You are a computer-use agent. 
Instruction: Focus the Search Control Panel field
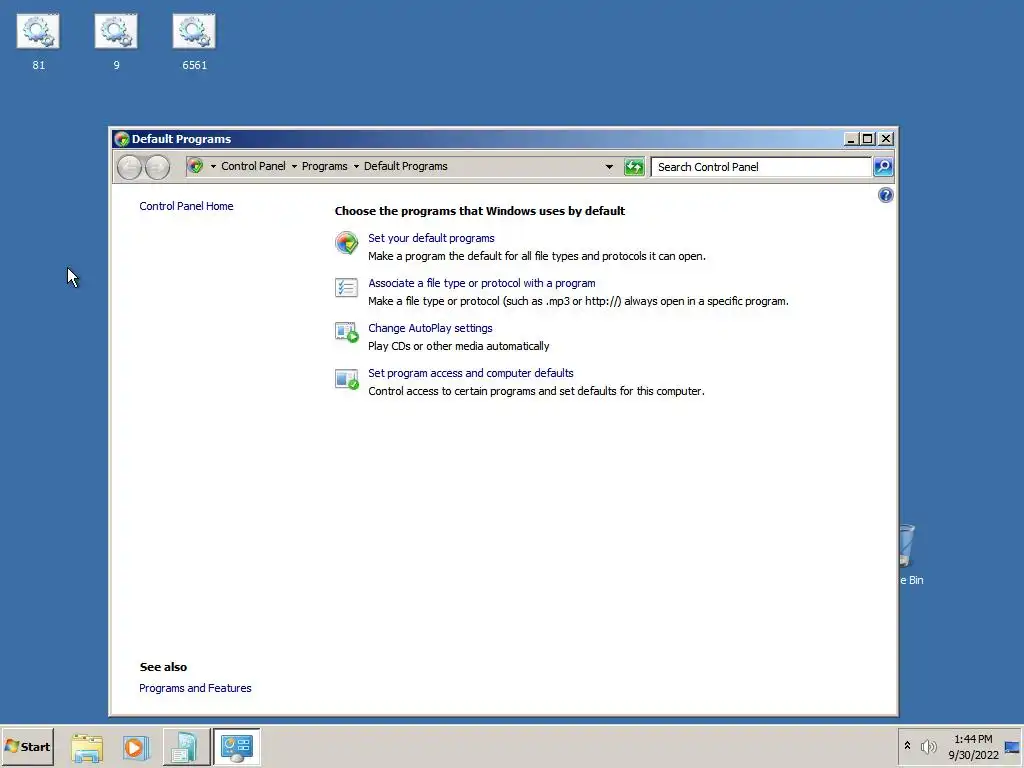(x=761, y=167)
